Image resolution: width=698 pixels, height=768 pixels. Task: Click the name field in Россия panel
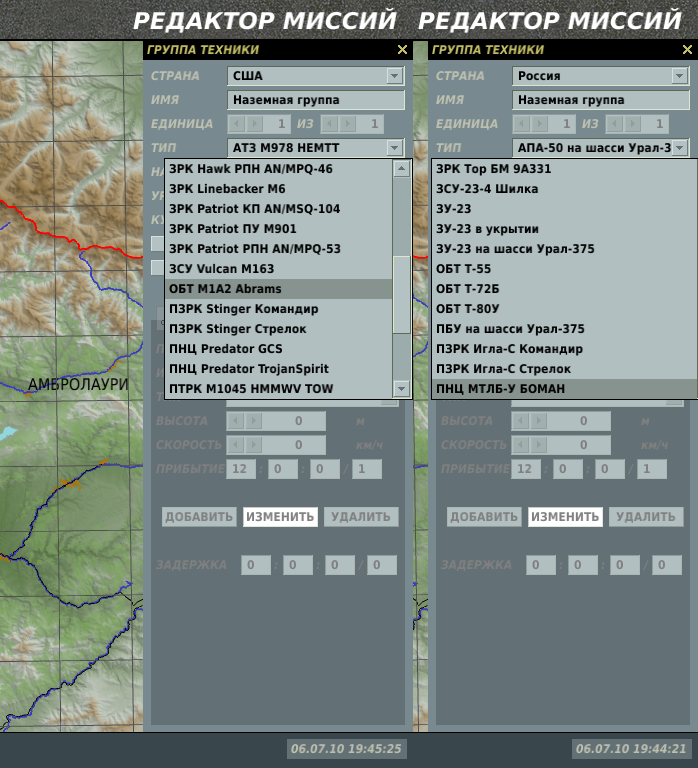[x=601, y=100]
